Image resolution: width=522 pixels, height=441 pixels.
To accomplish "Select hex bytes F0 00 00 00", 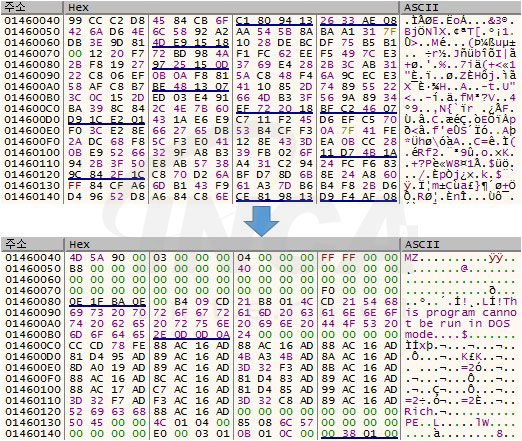I will click(x=359, y=291).
